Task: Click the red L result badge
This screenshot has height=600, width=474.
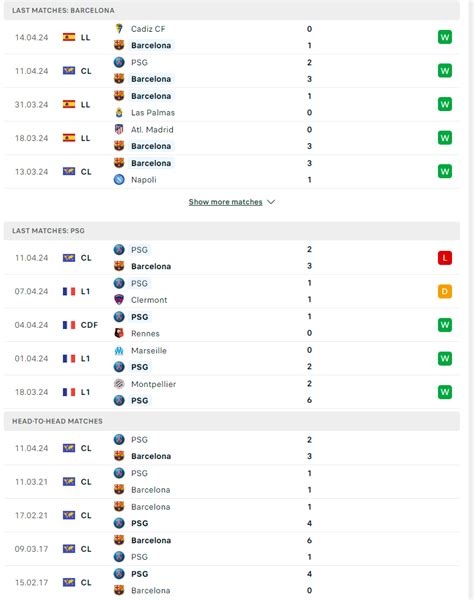Action: point(445,258)
